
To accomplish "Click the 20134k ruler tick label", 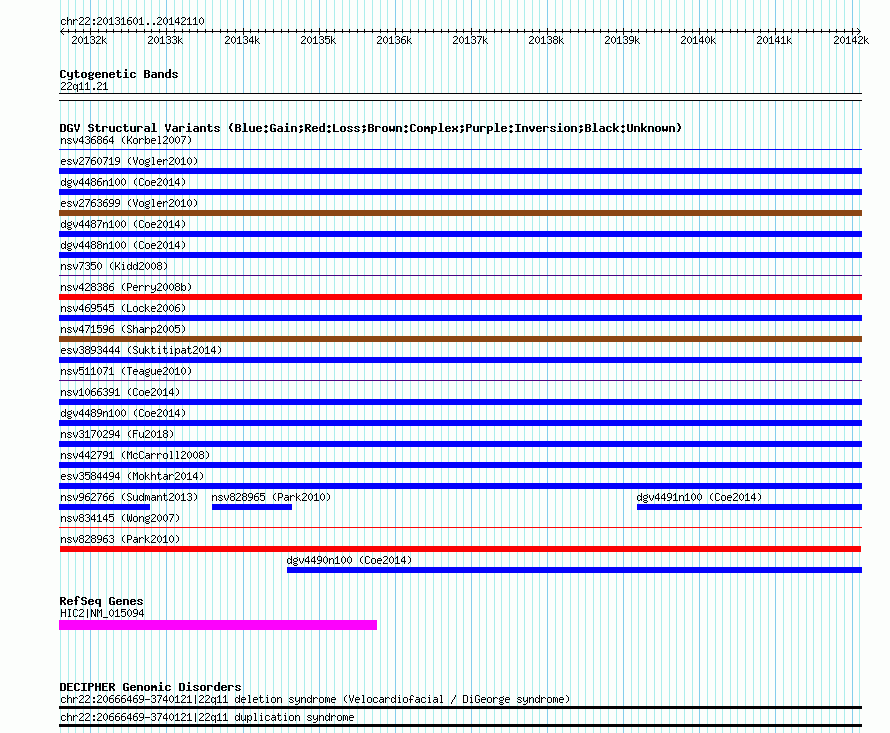I will [x=242, y=40].
